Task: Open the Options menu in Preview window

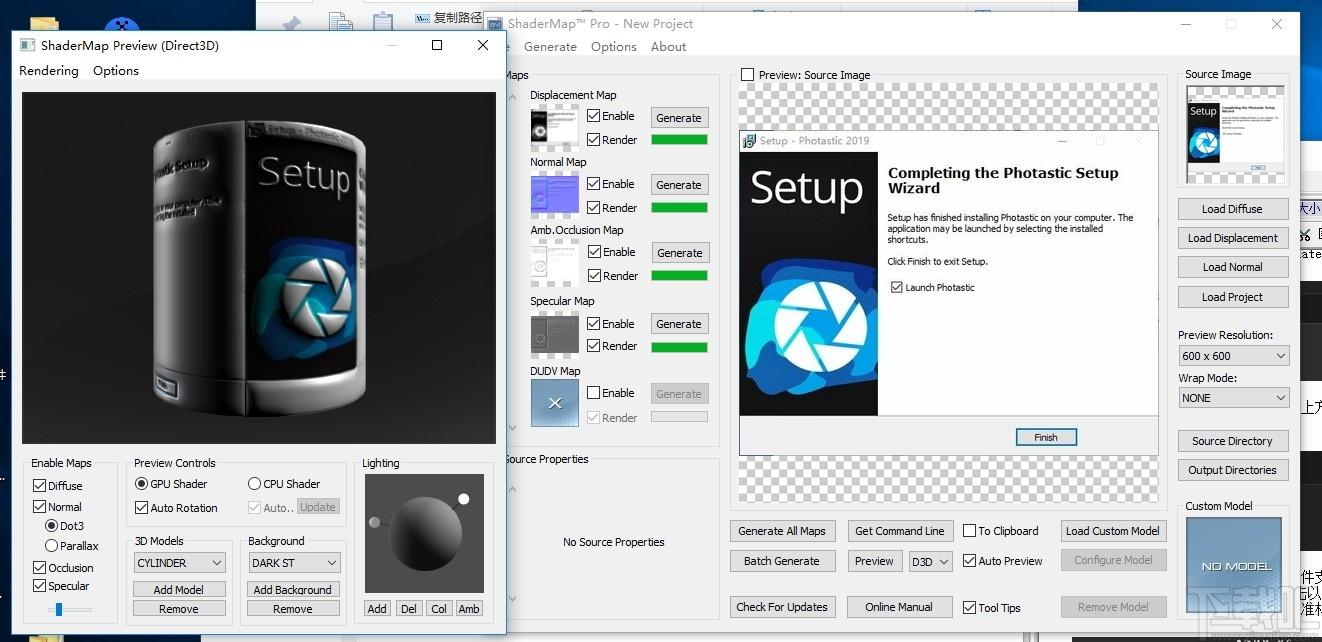Action: pyautogui.click(x=116, y=70)
